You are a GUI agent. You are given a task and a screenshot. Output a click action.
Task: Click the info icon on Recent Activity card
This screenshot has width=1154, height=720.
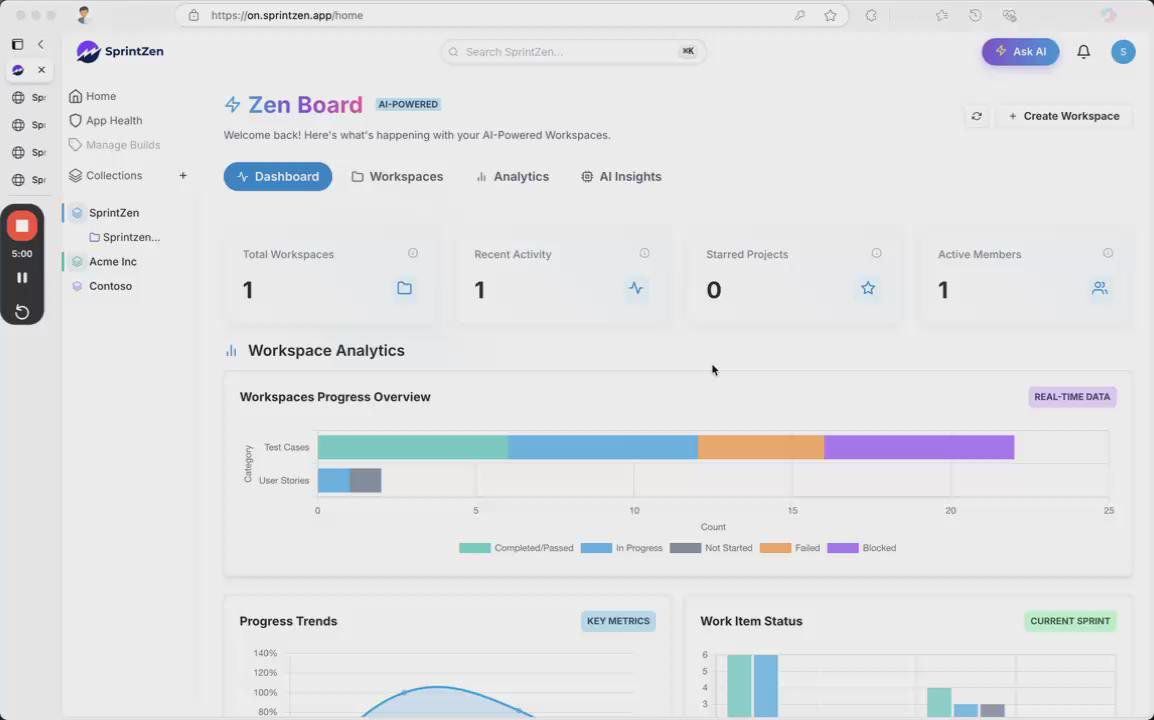click(645, 253)
